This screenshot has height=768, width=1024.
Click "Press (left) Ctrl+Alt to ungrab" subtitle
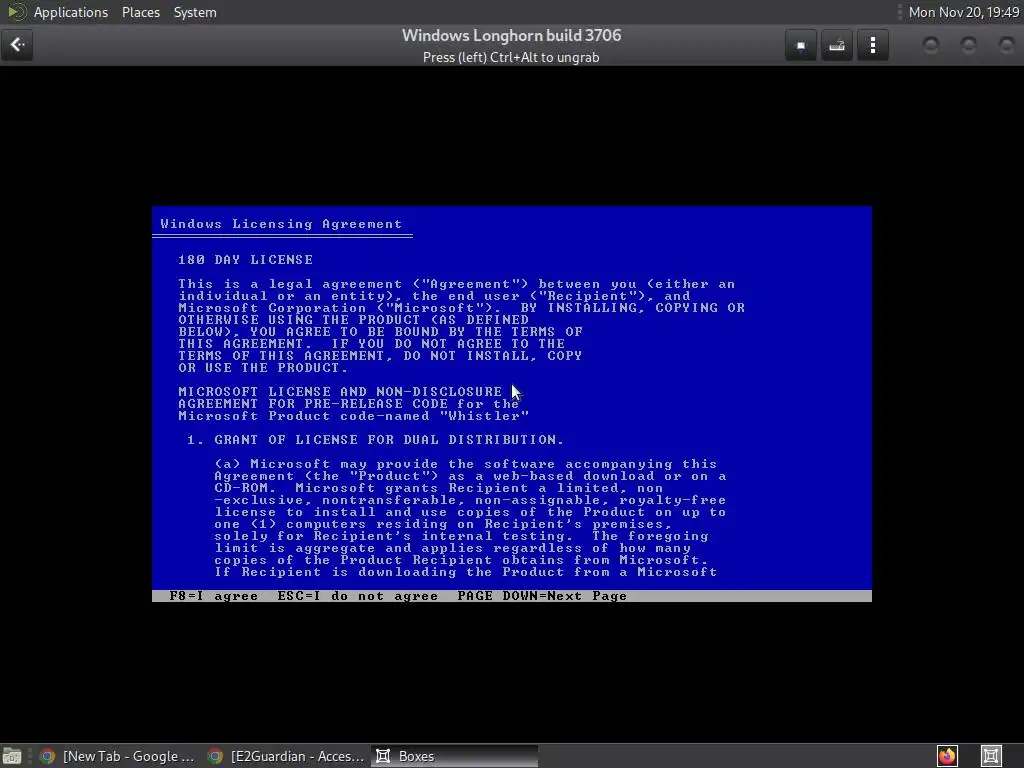pyautogui.click(x=511, y=57)
